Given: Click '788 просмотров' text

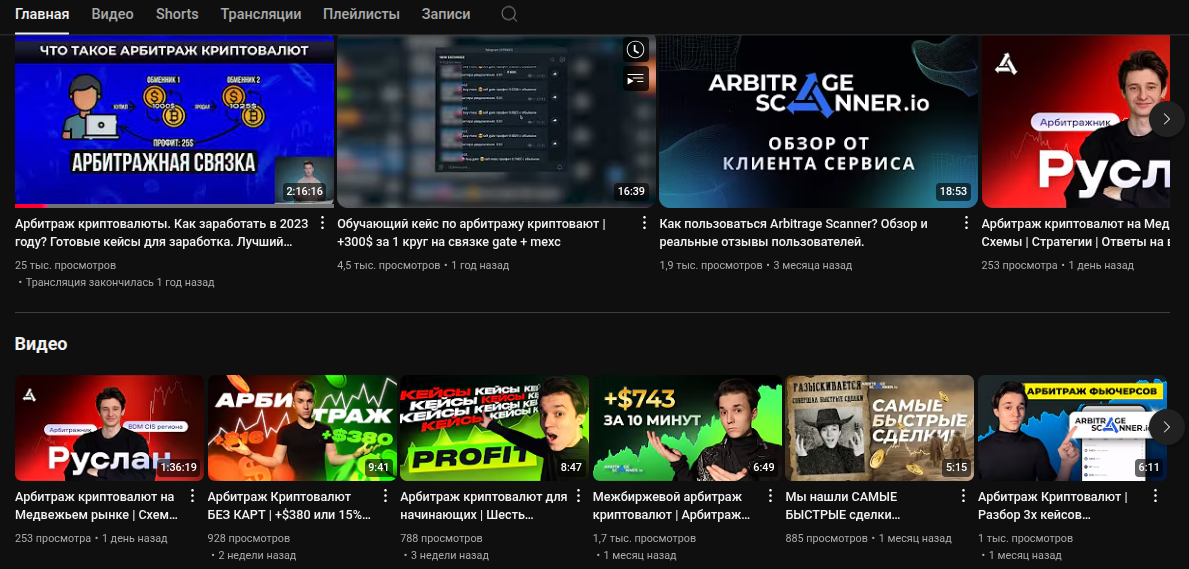Looking at the screenshot, I should coord(441,539).
